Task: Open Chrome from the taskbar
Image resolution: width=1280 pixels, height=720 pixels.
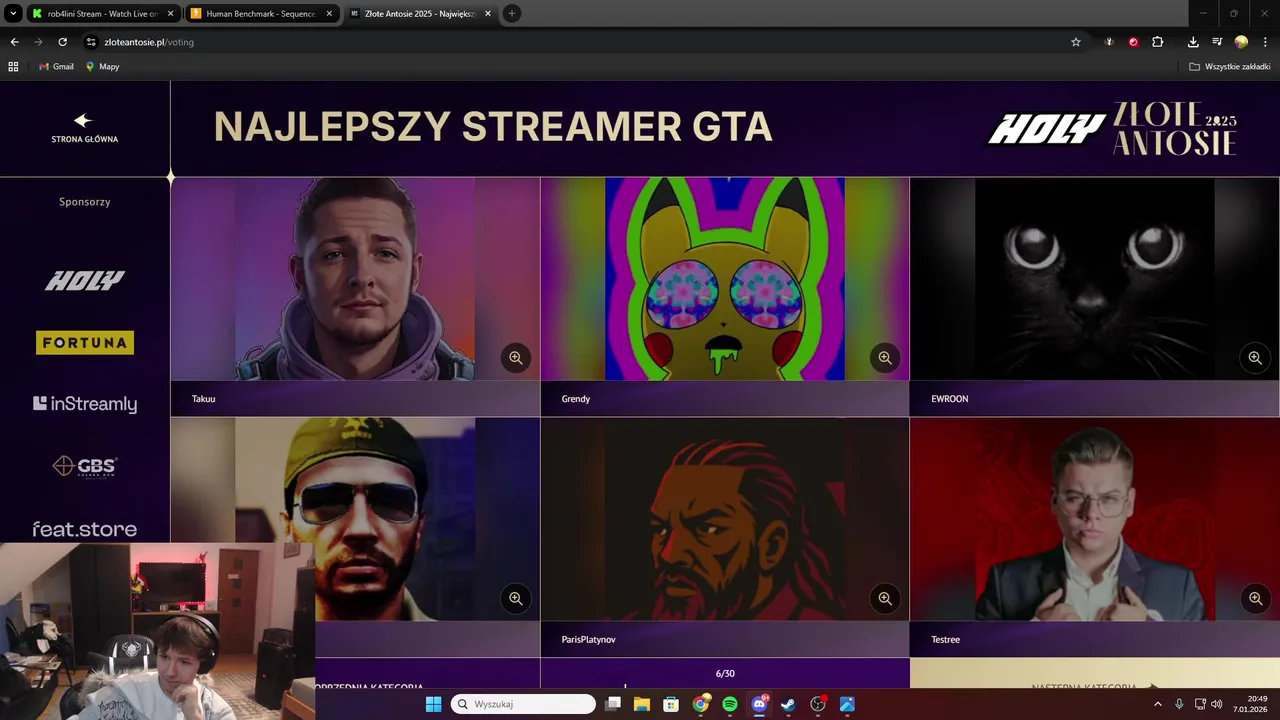Action: (x=701, y=704)
